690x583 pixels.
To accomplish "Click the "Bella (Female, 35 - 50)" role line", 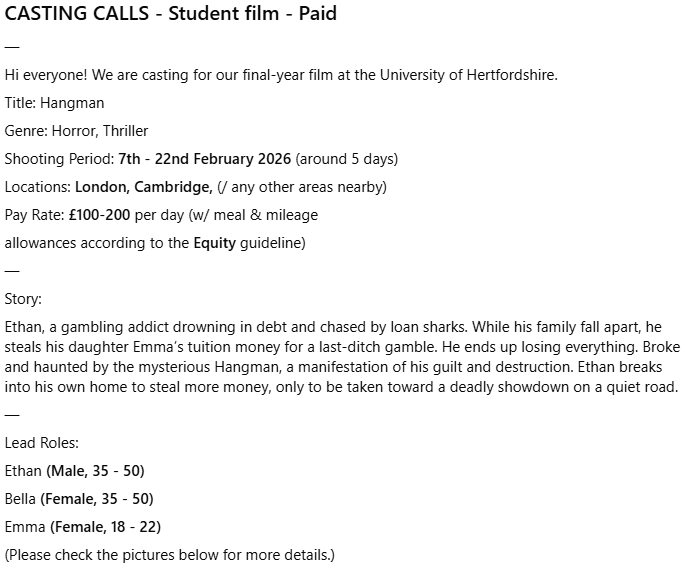I will [x=79, y=499].
